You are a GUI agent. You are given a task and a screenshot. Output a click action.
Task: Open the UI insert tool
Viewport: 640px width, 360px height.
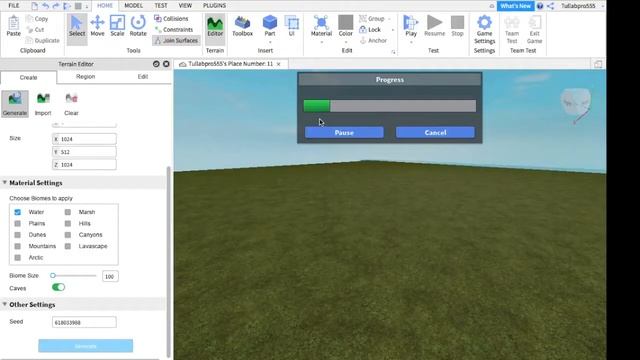[x=291, y=26]
